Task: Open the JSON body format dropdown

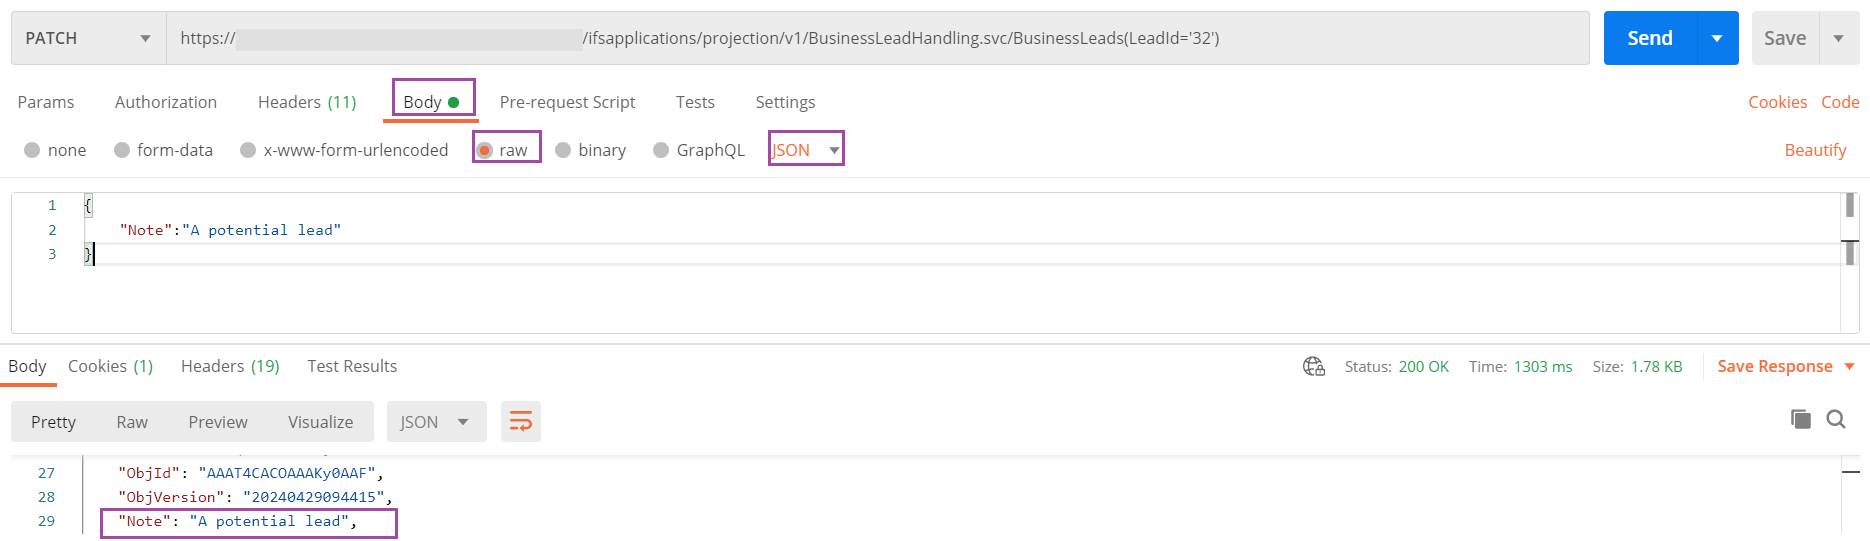Action: coord(806,150)
